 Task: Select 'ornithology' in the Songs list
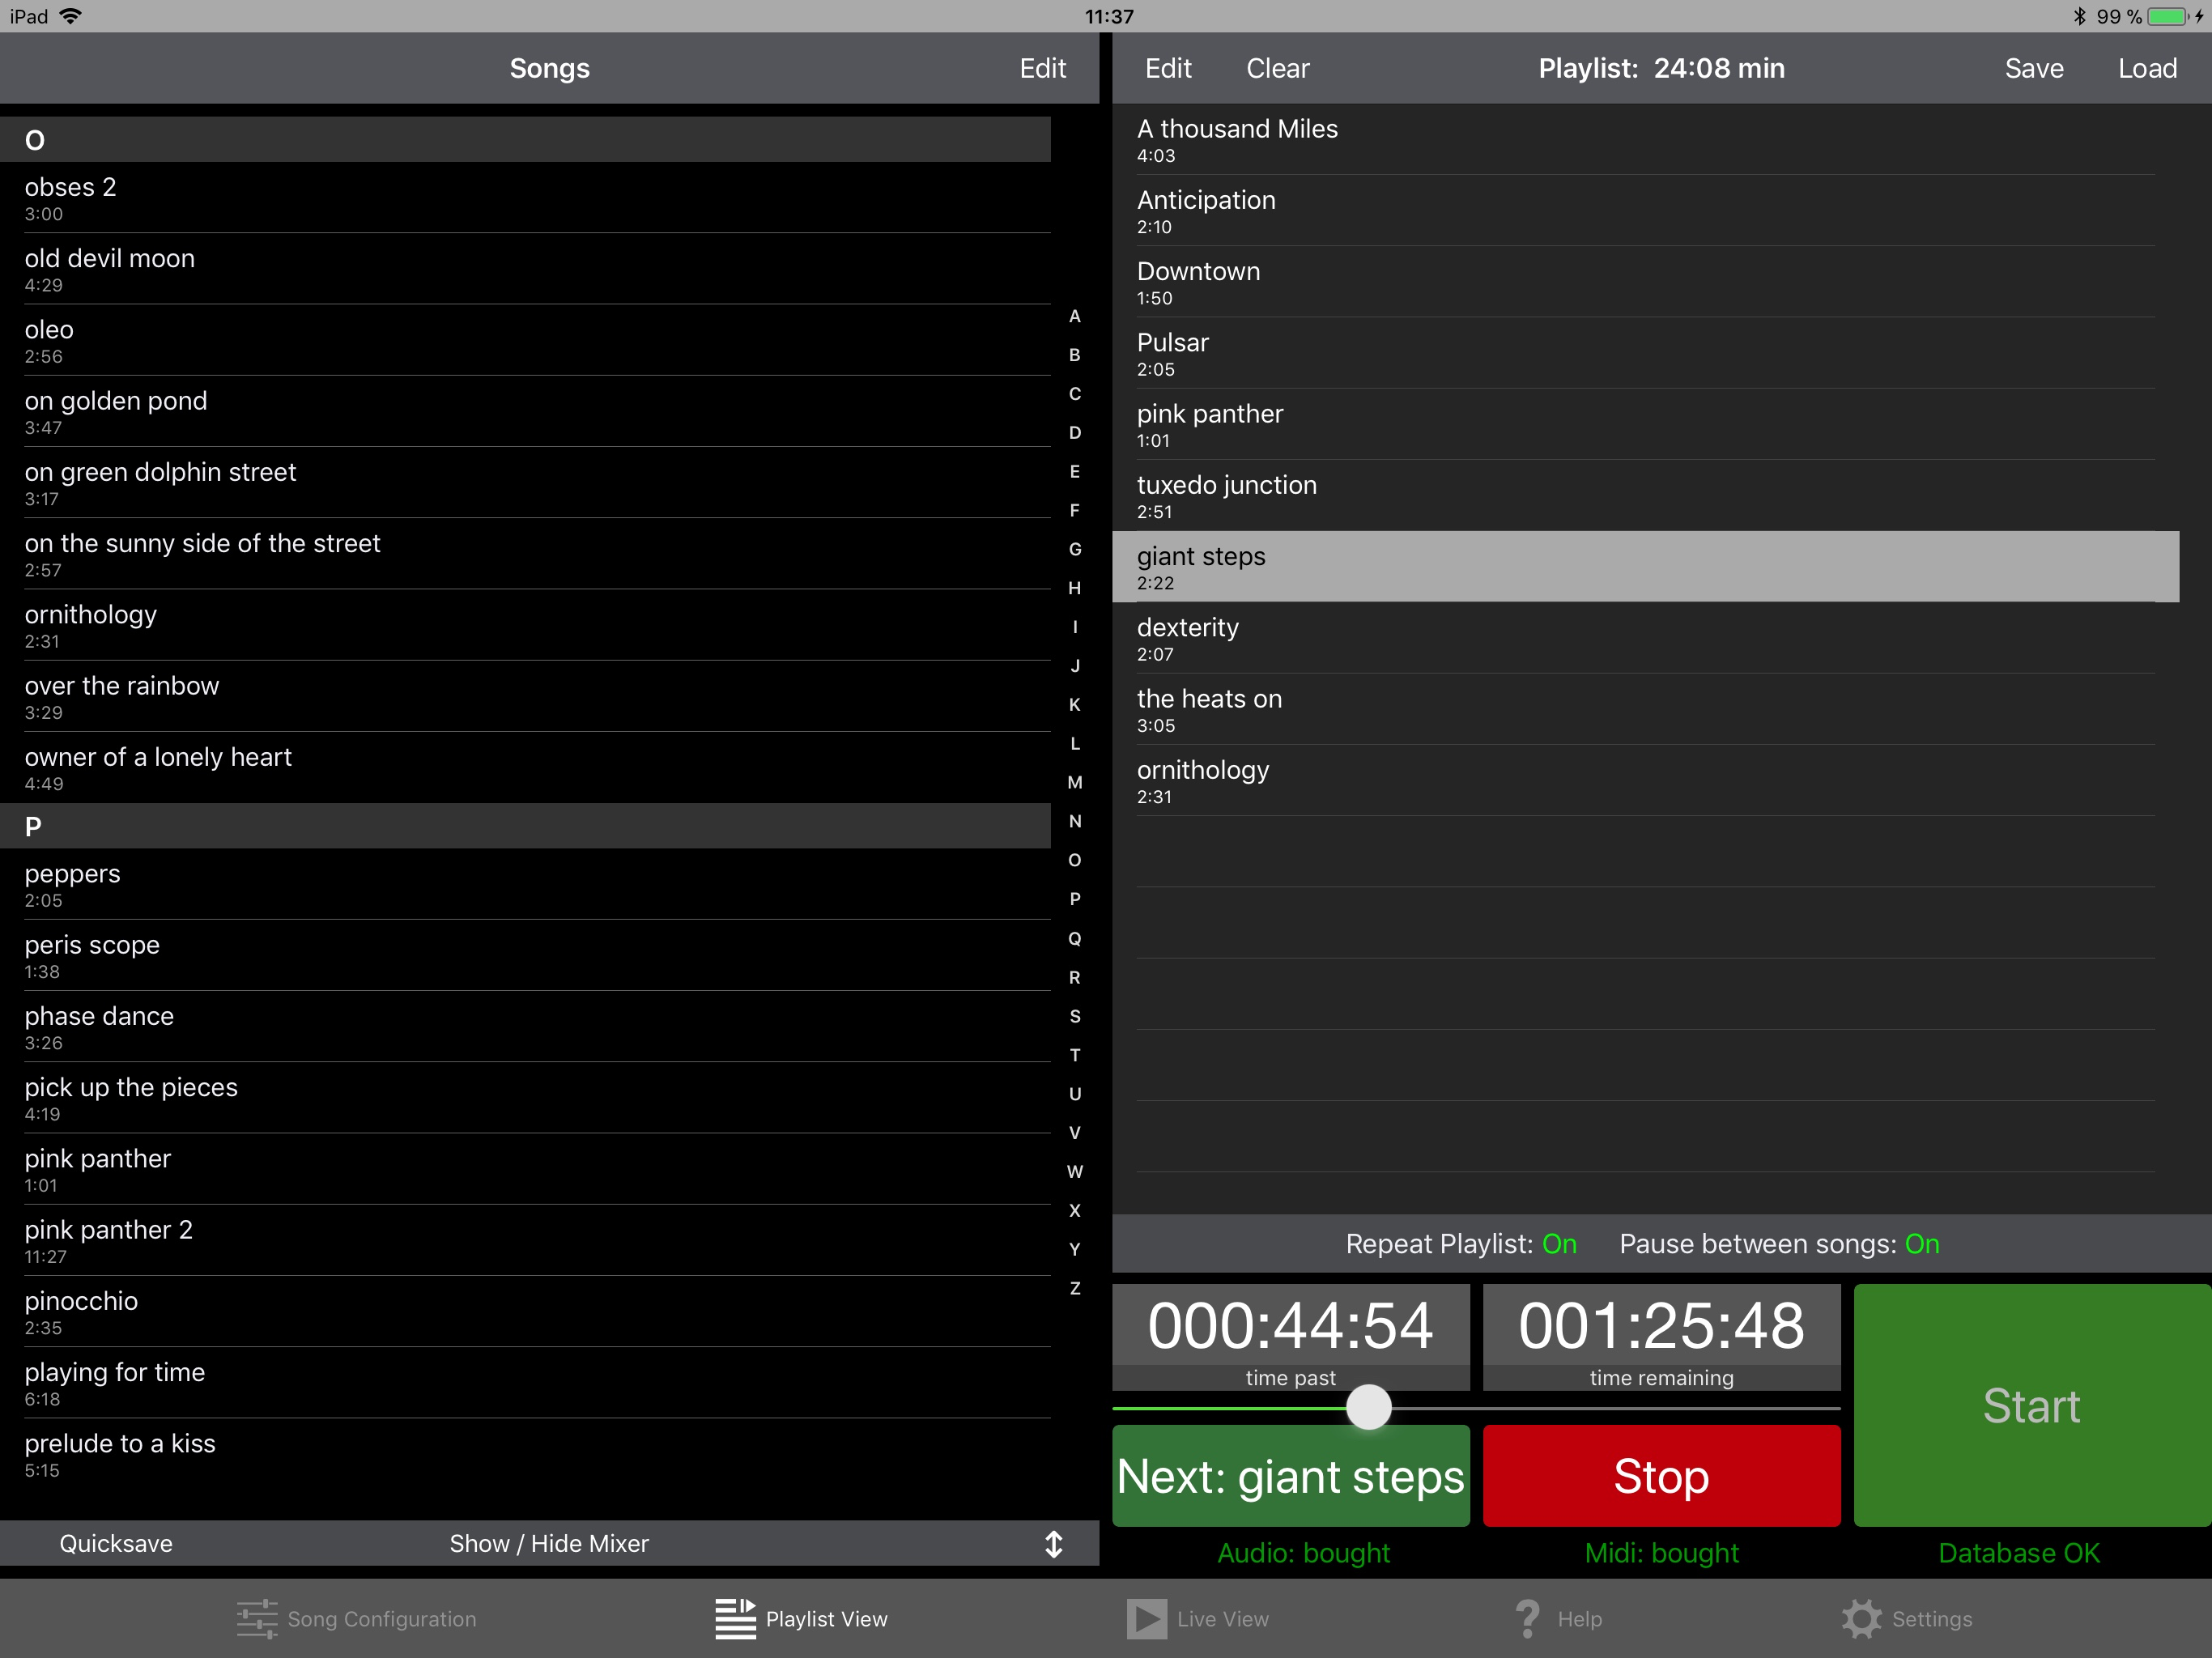pos(525,625)
